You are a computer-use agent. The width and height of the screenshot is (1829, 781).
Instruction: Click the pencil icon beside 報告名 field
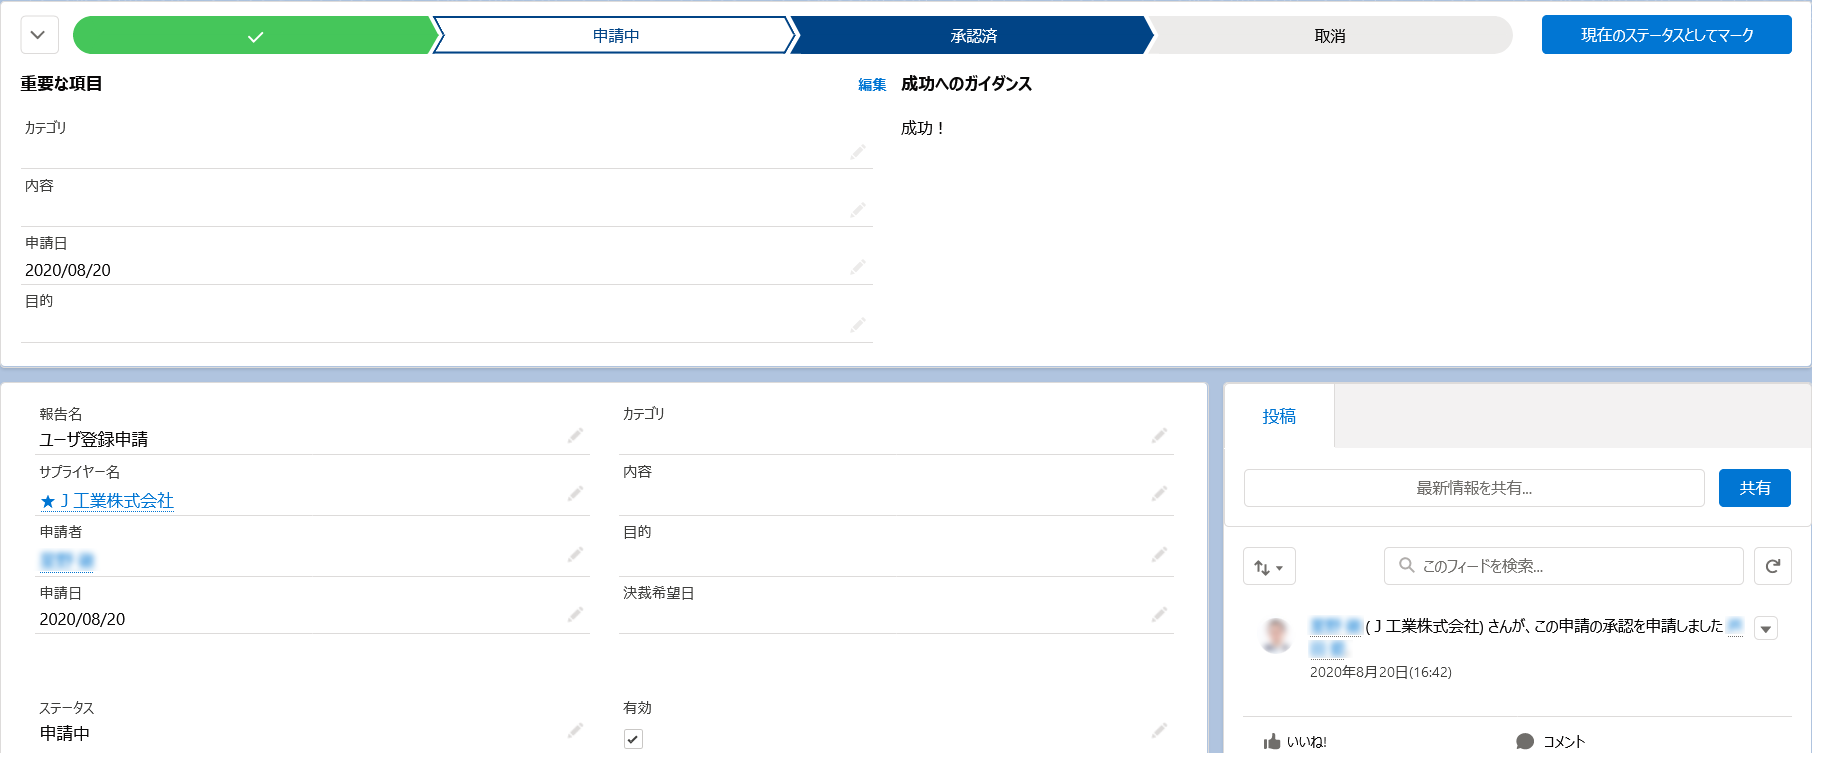[x=575, y=435]
